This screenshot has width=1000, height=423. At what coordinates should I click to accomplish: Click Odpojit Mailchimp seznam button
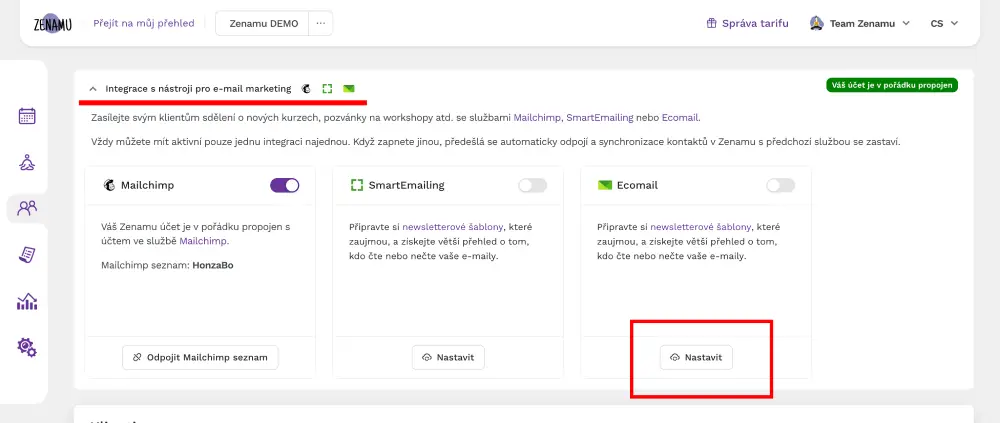pos(200,357)
